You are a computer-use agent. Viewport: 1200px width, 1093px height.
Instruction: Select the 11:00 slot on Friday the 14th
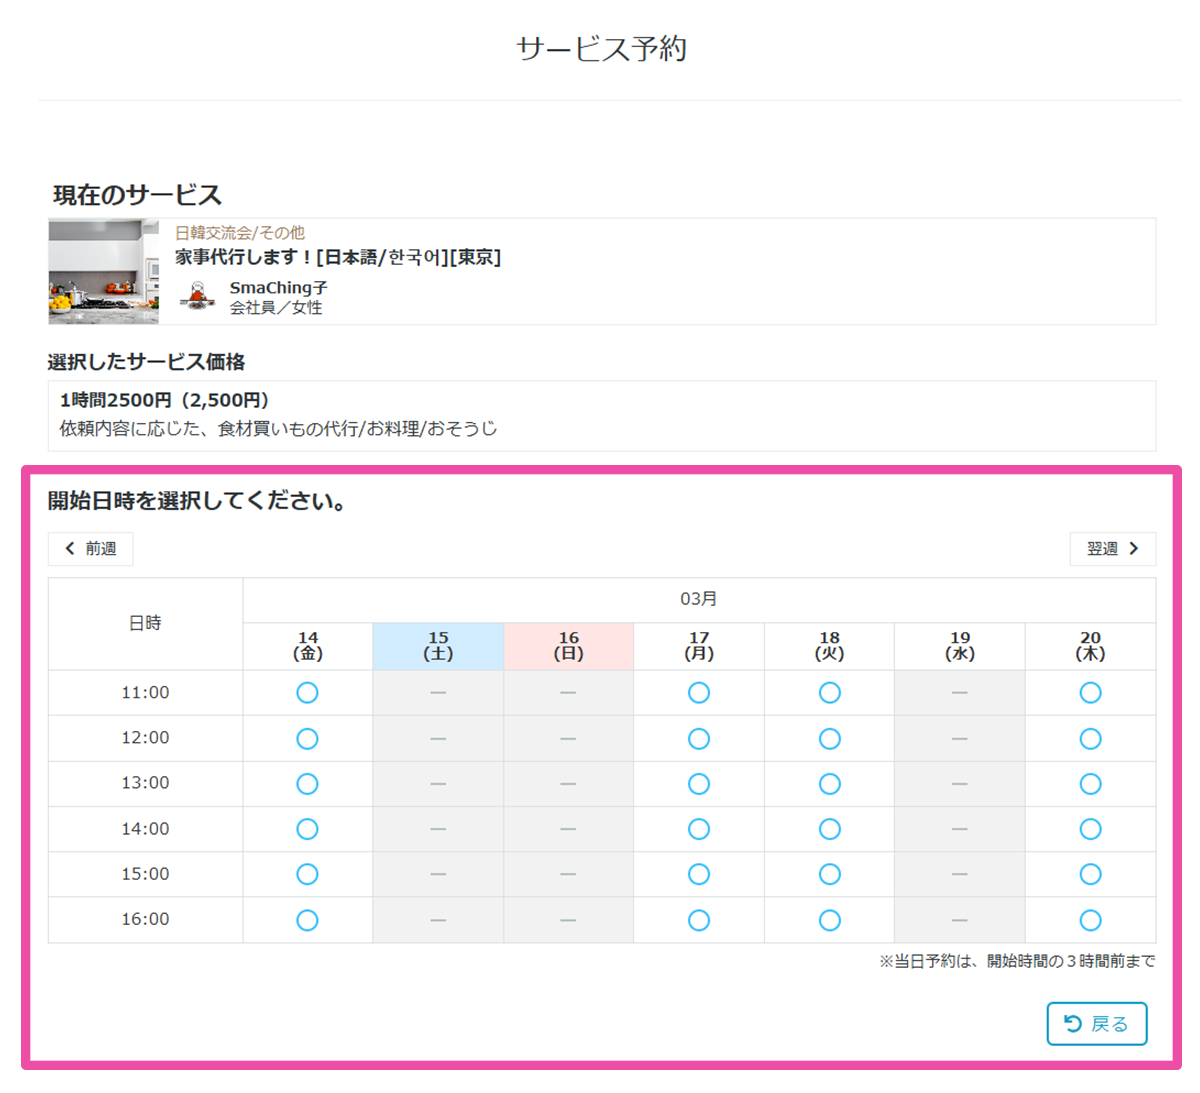click(308, 692)
